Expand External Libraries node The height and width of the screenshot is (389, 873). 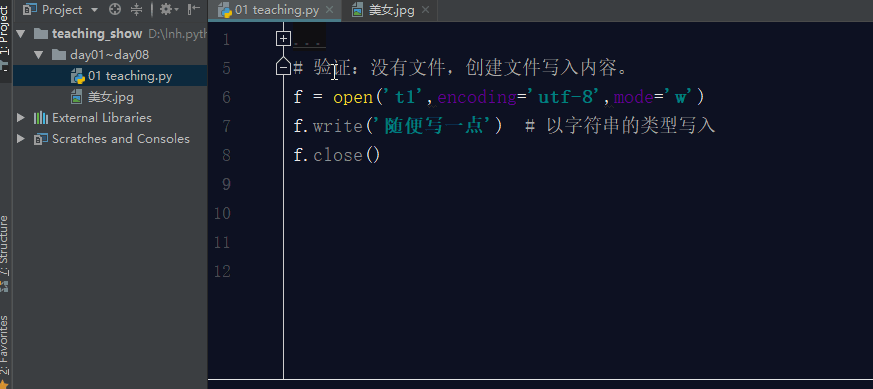pos(21,118)
